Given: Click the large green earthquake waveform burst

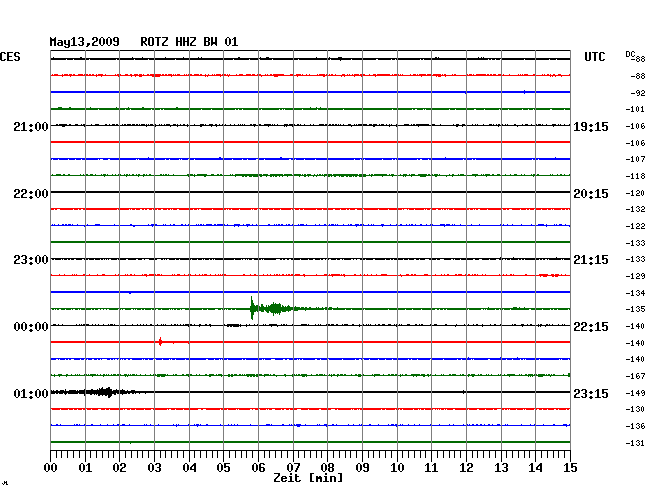Looking at the screenshot, I should (274, 308).
